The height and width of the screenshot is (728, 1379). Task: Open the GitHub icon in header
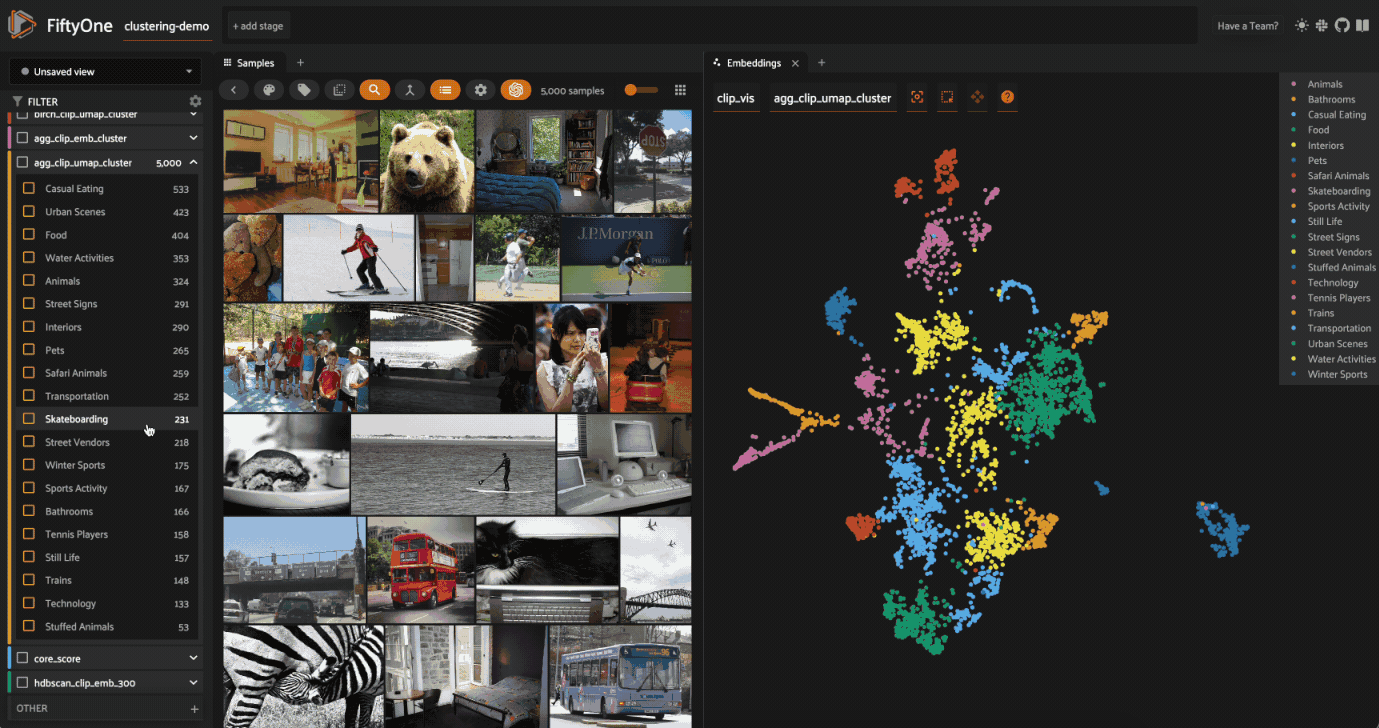click(1341, 26)
